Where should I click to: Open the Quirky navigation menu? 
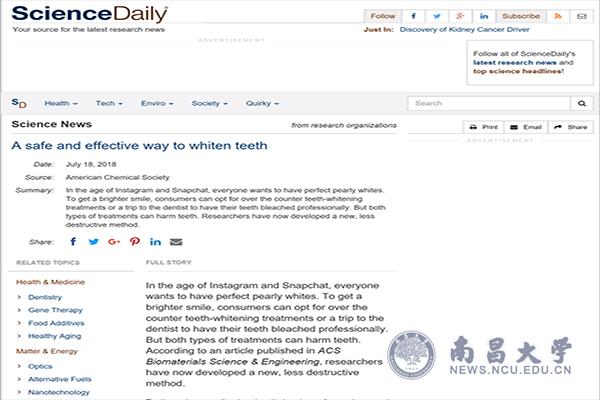tap(263, 103)
